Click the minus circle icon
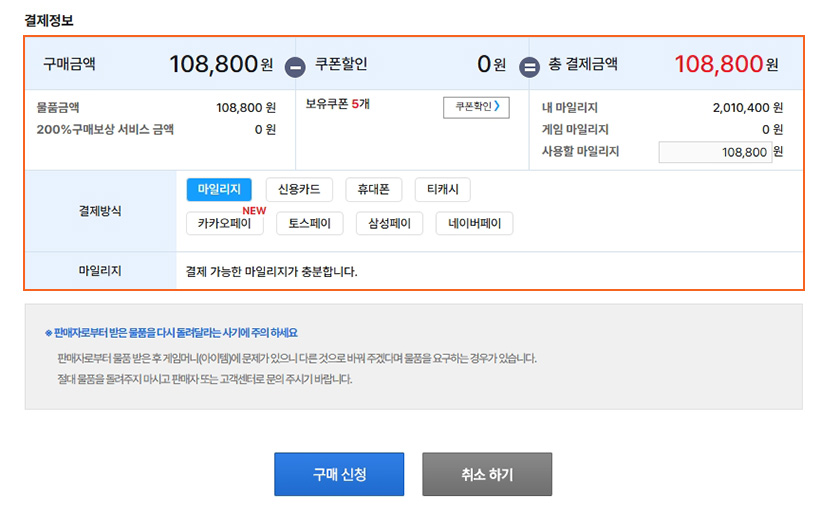The image size is (820, 516). (295, 67)
